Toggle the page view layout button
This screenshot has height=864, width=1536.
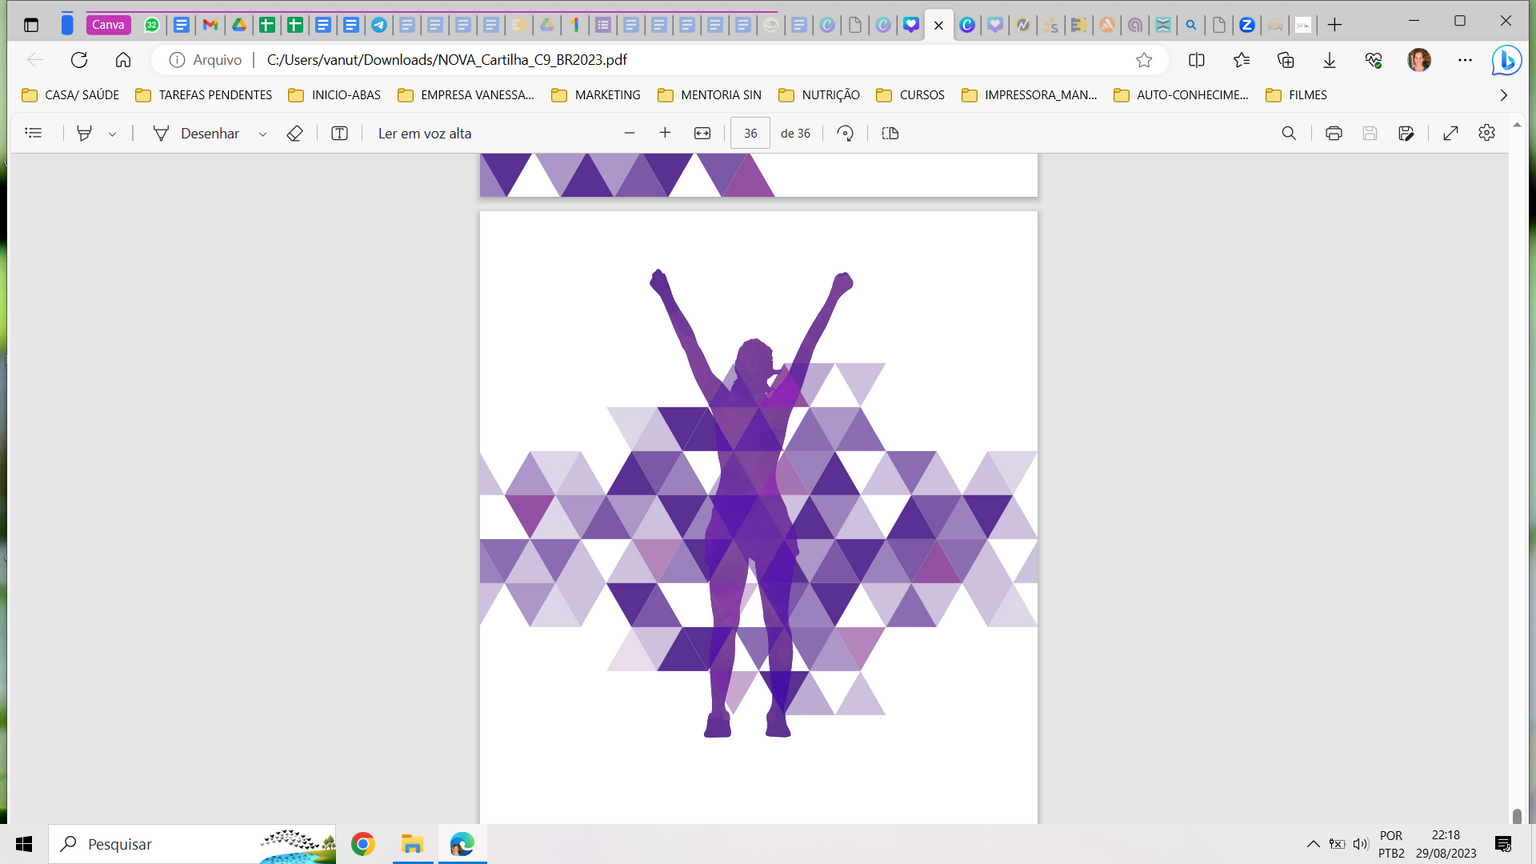[x=890, y=133]
